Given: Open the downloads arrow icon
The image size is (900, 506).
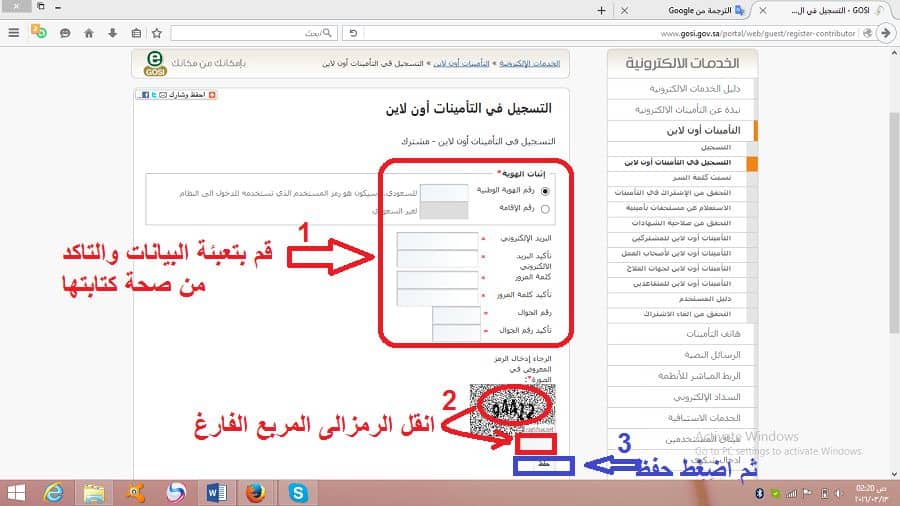Looking at the screenshot, I should coord(112,33).
